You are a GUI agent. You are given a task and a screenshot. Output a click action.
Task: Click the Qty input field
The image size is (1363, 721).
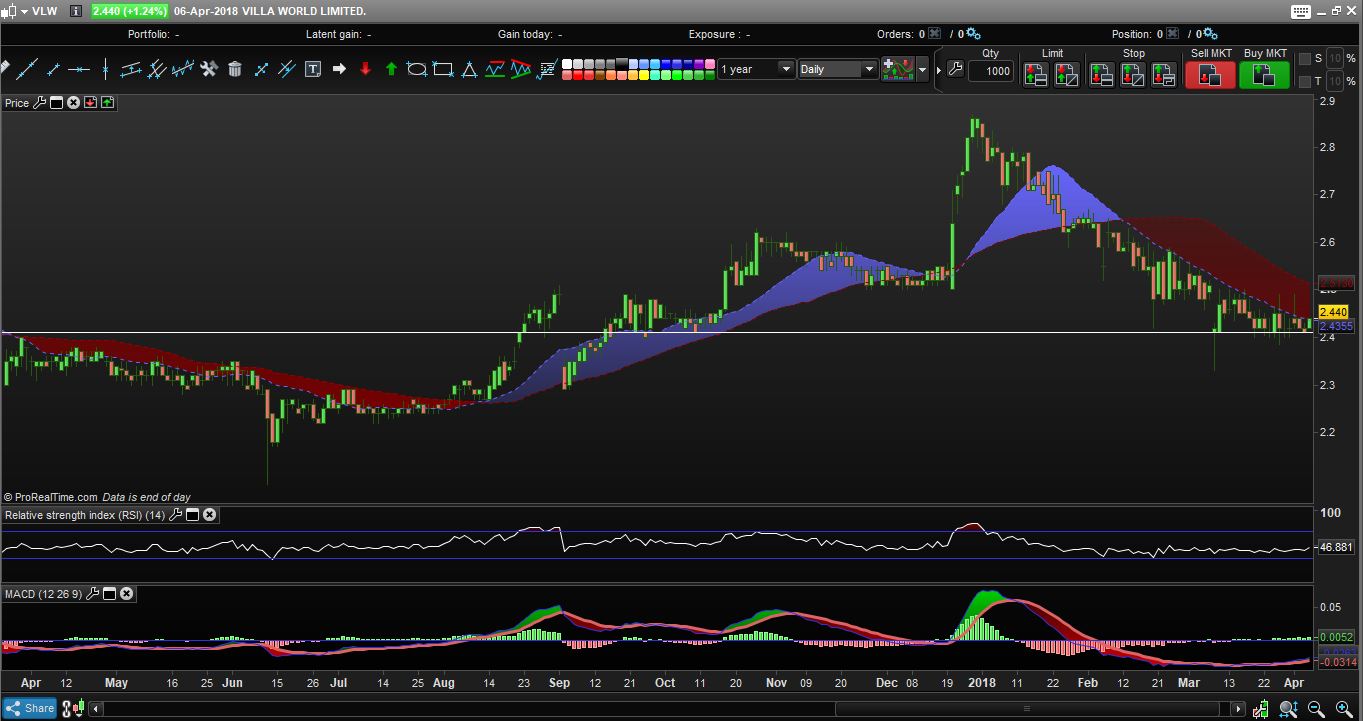(x=991, y=71)
